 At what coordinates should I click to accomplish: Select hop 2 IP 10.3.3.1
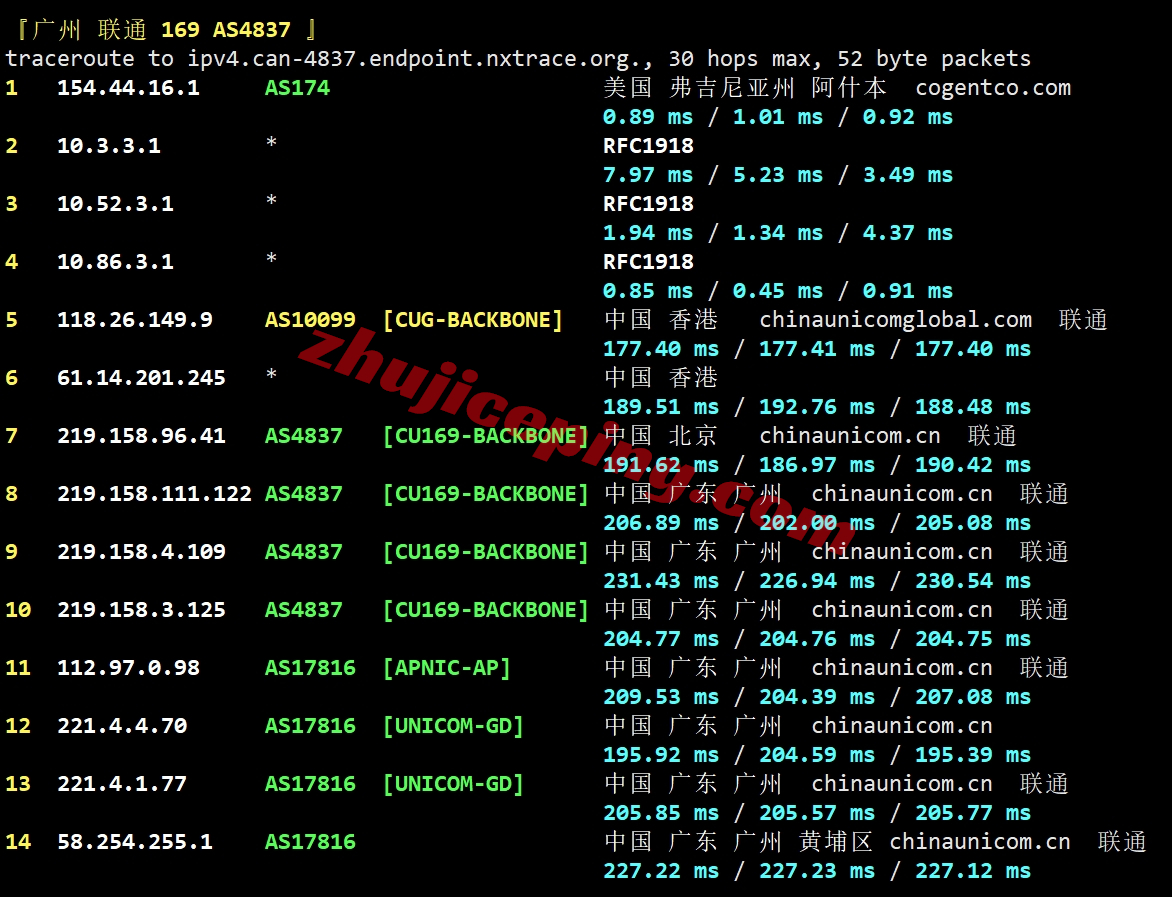109,146
